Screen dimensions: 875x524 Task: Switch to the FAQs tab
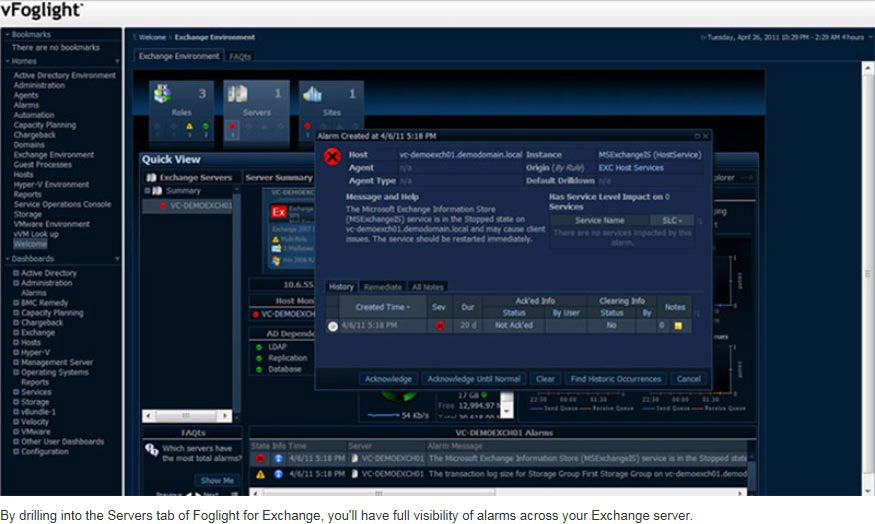pos(240,57)
